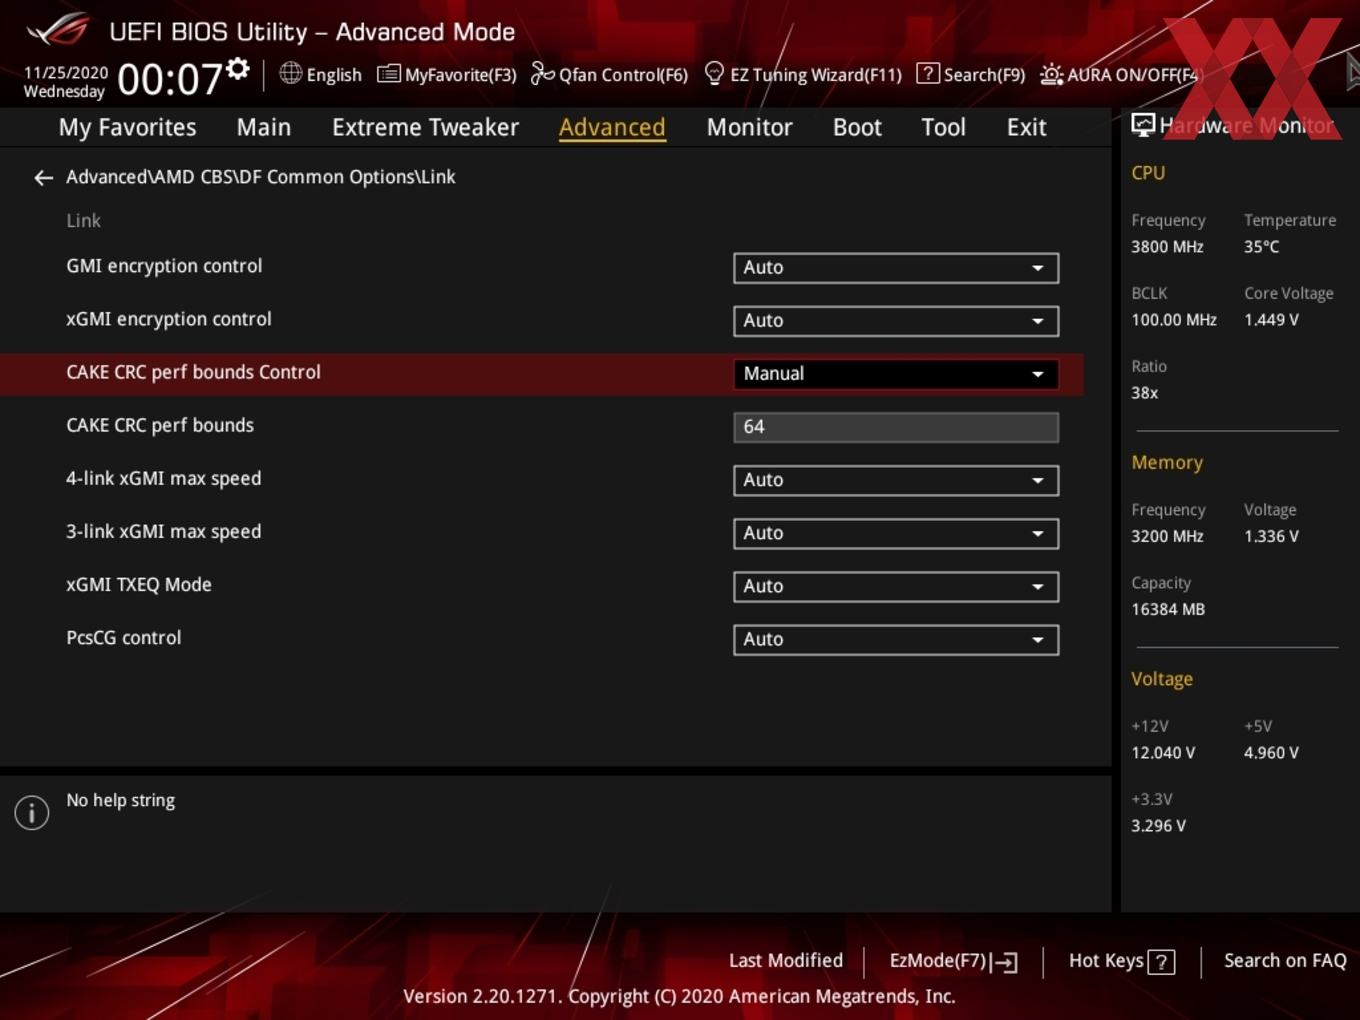Switch to Main tab

pos(264,127)
